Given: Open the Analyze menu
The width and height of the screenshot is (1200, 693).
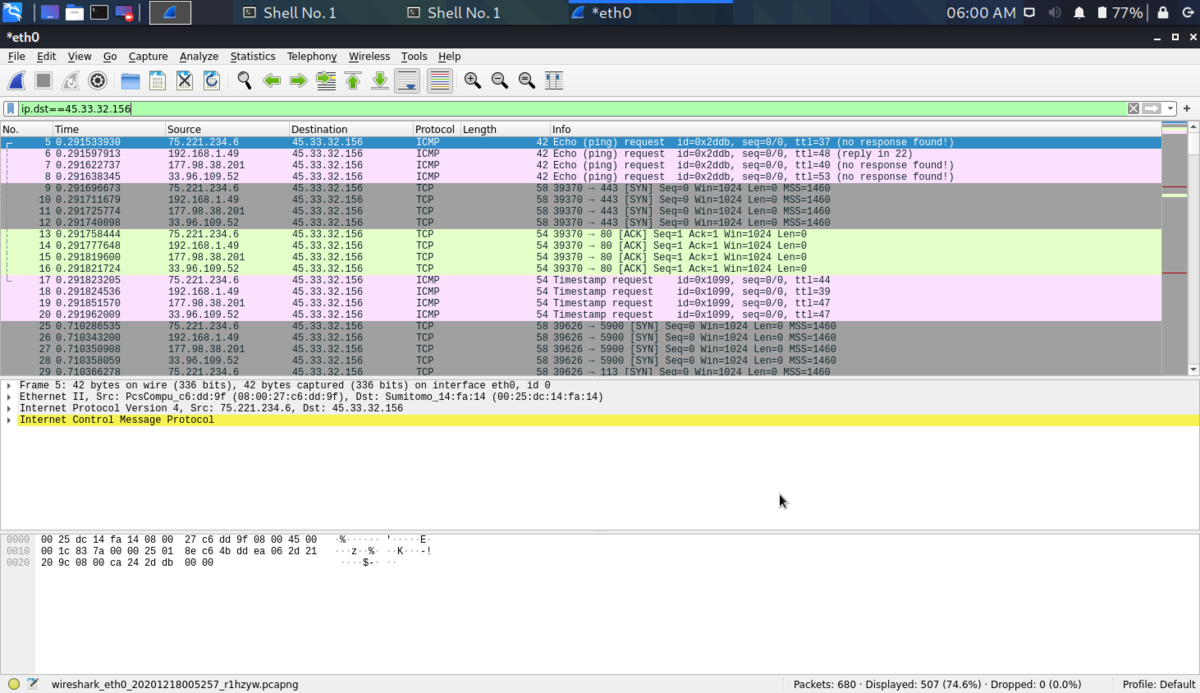Looking at the screenshot, I should pyautogui.click(x=199, y=56).
